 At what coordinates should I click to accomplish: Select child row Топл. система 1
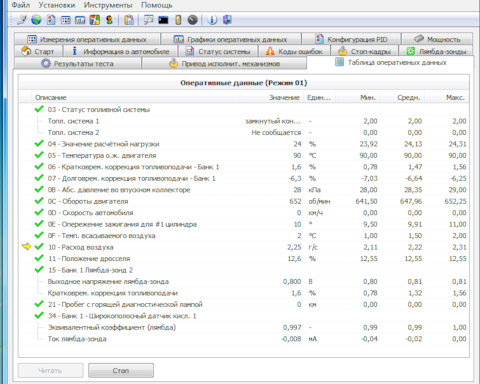tap(244, 121)
